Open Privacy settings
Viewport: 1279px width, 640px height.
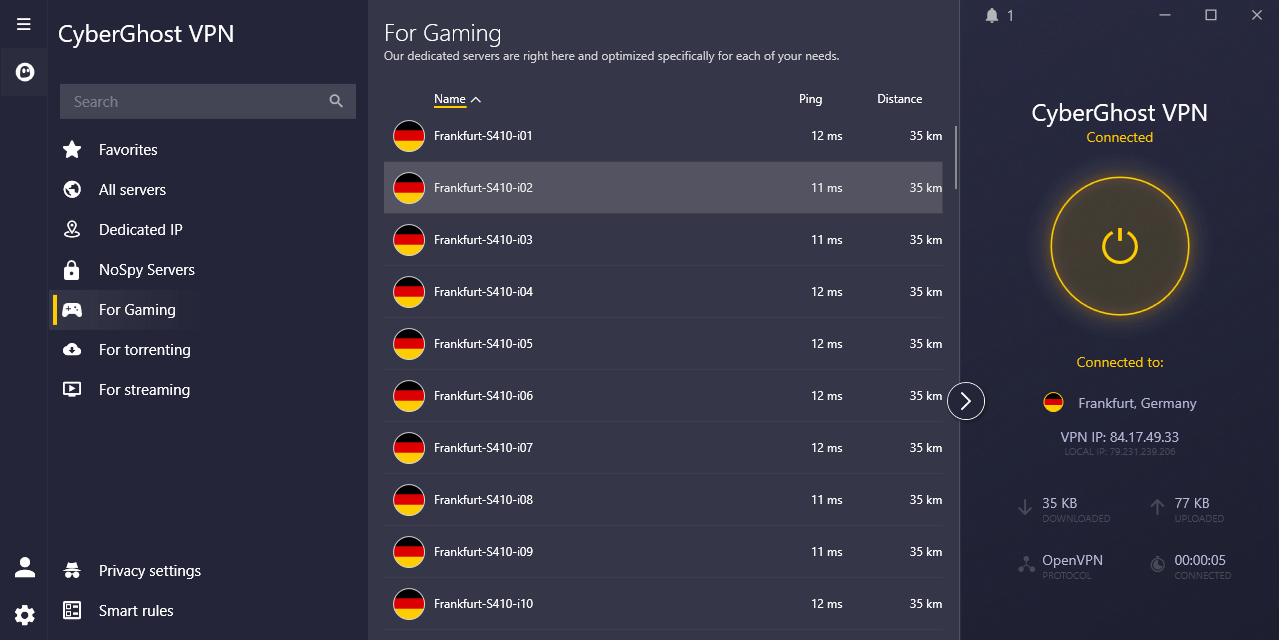[149, 571]
